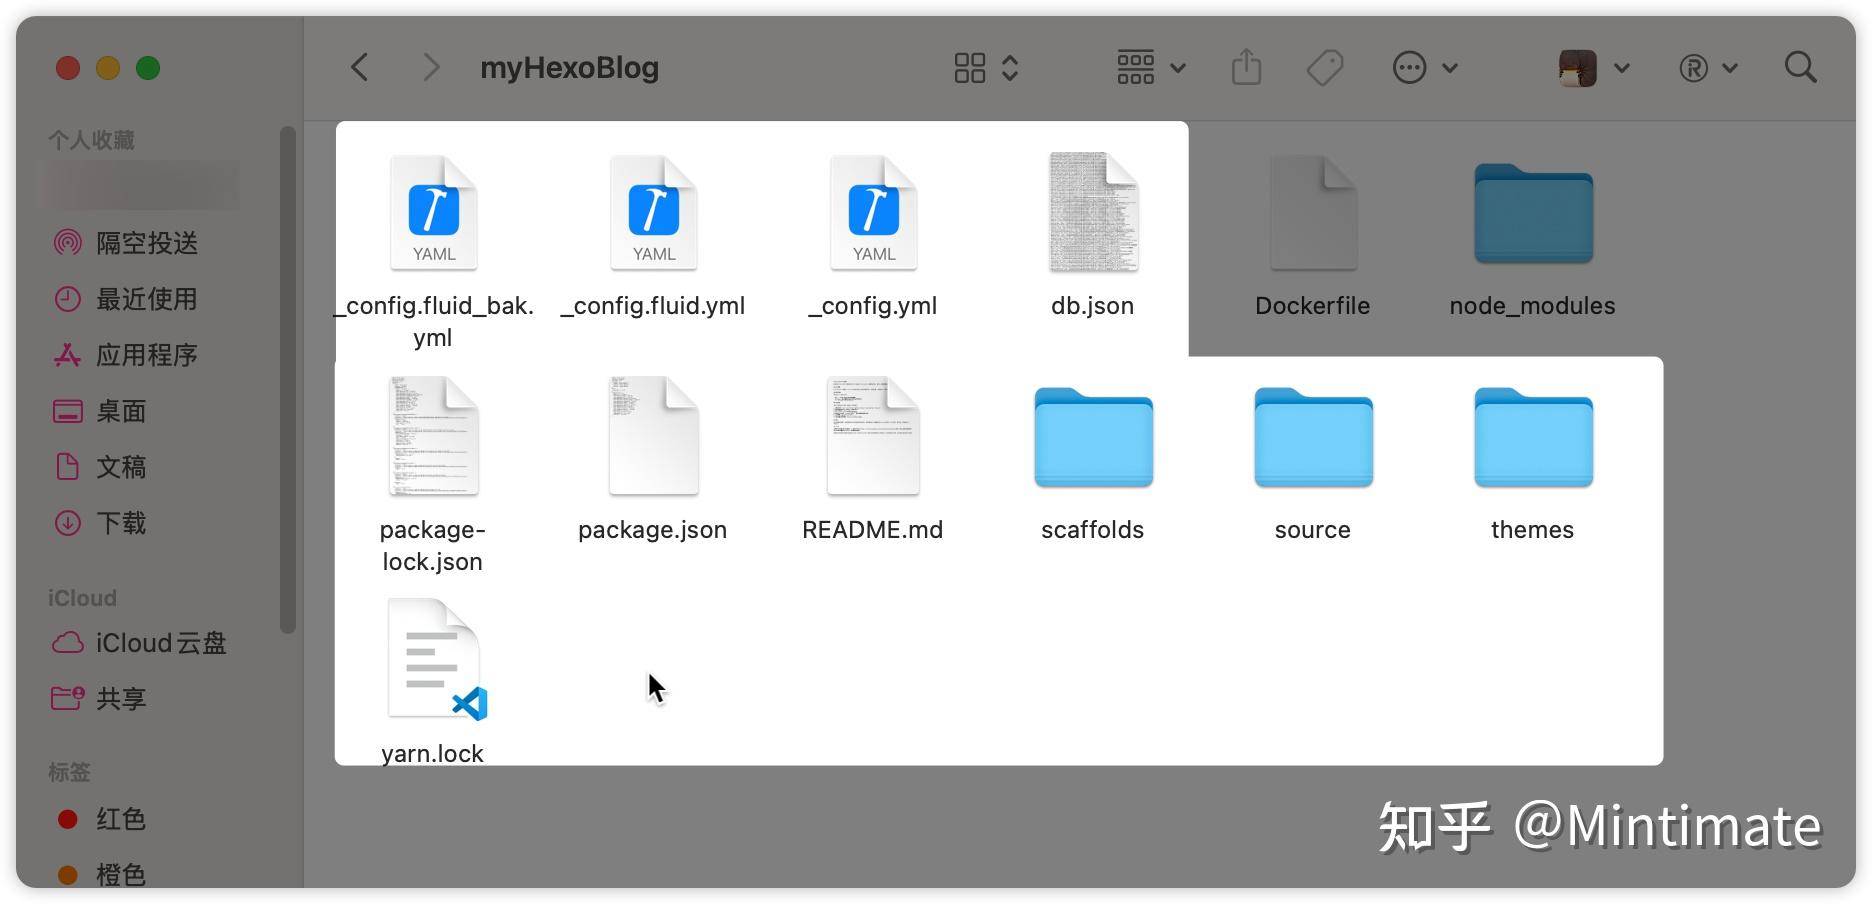Click the Share toolbar icon
Screen dimensions: 1872x904
click(x=1246, y=67)
